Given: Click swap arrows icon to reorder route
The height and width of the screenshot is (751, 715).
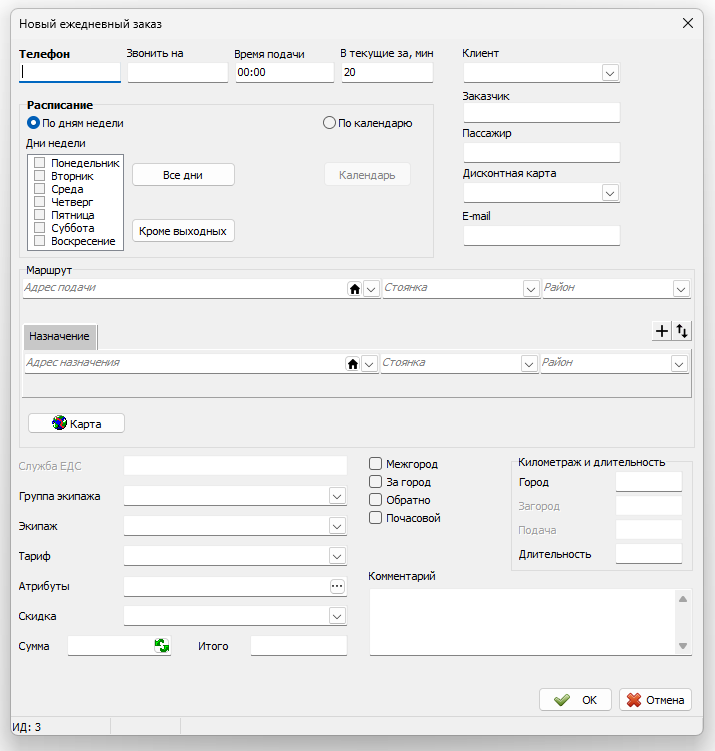Looking at the screenshot, I should [682, 332].
